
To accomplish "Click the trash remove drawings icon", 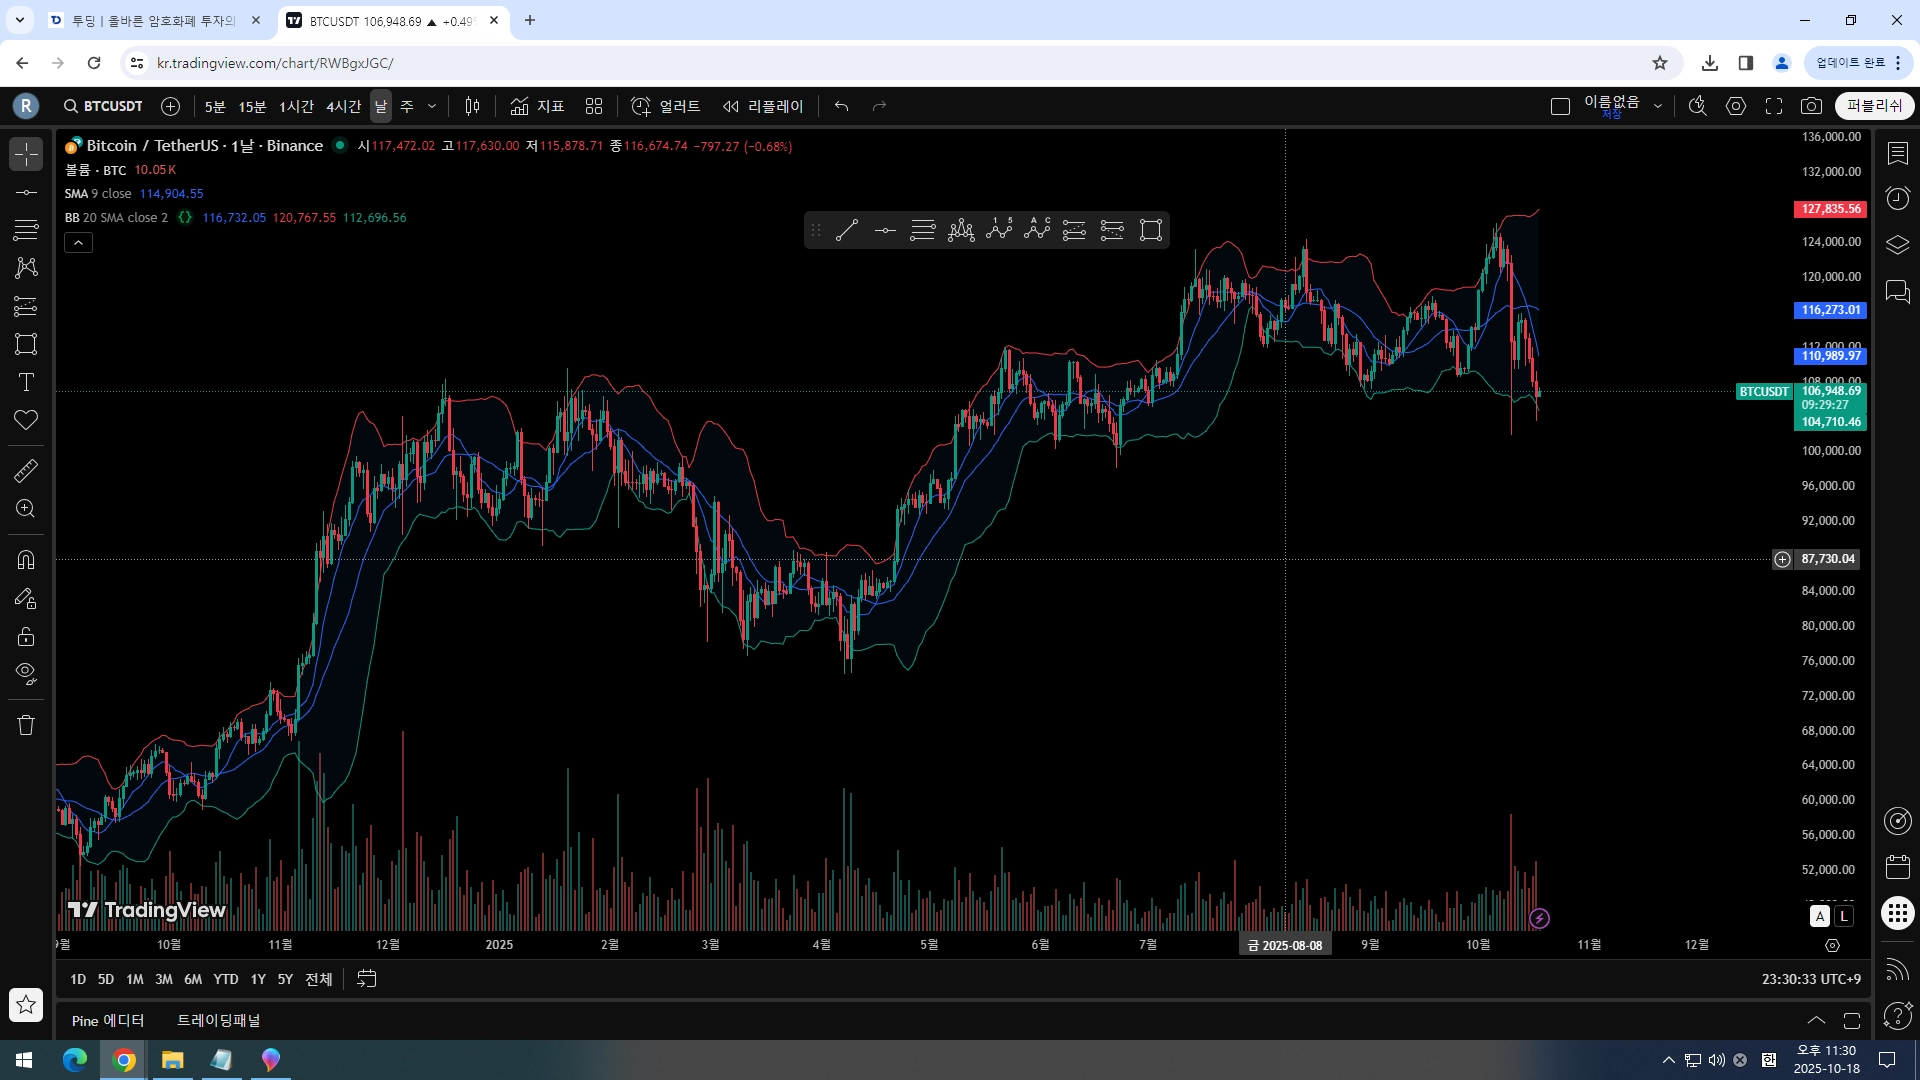I will 26,725.
